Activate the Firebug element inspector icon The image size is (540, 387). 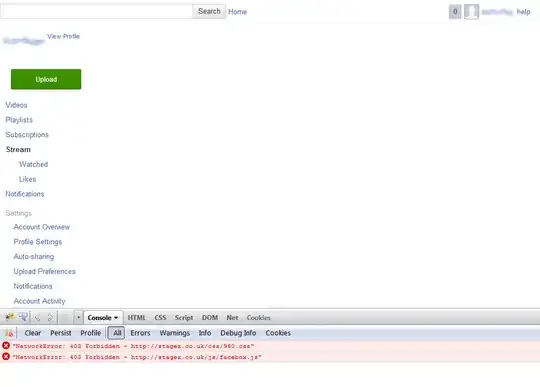pos(23,317)
